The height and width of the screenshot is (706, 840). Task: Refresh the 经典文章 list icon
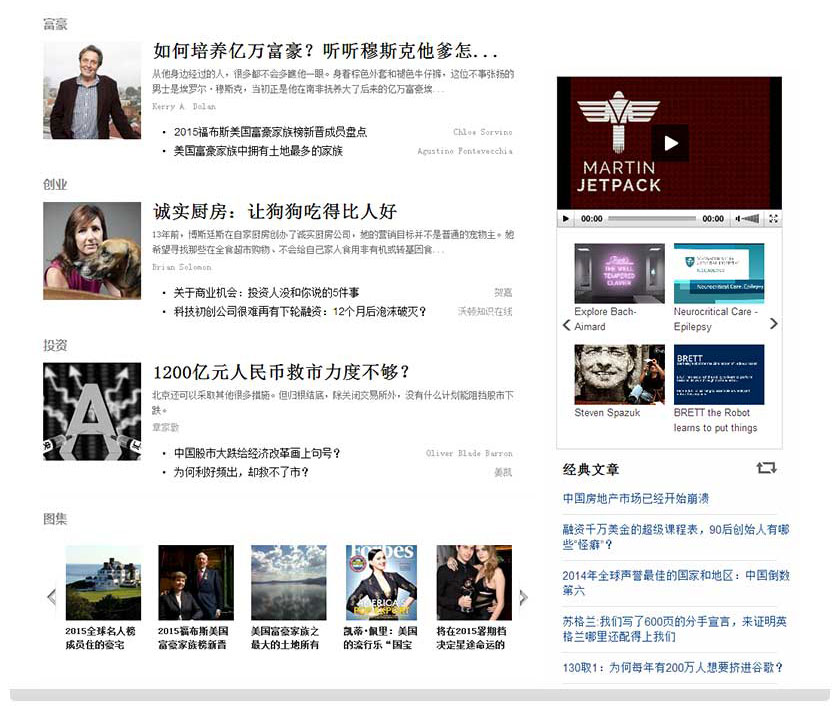[766, 468]
